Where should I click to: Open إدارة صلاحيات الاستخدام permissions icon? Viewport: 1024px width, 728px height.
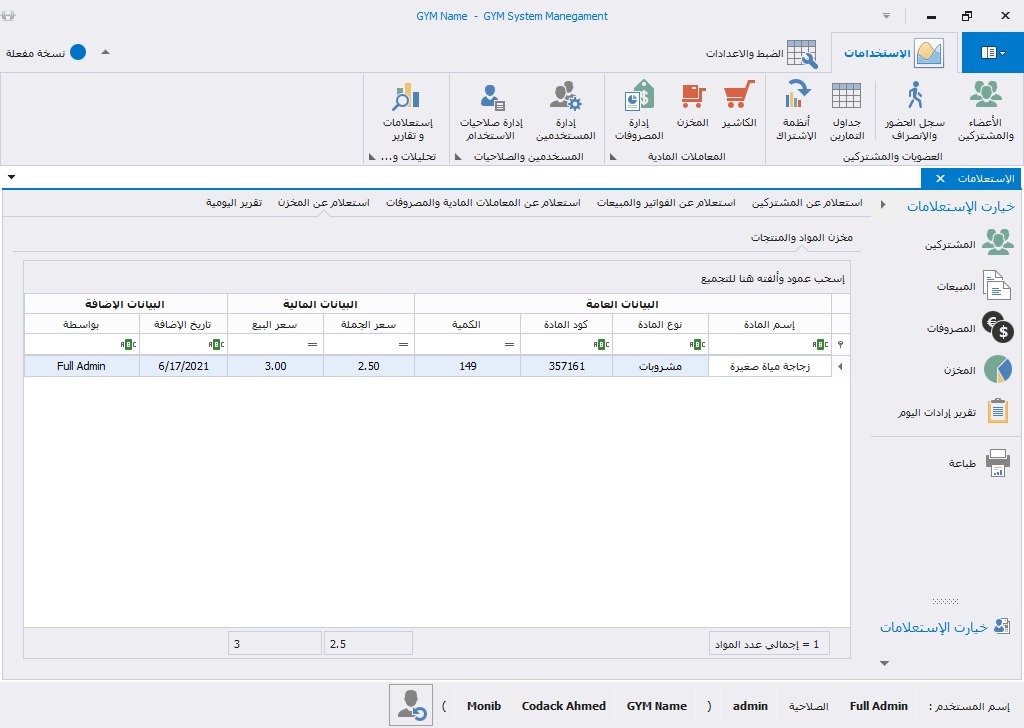[491, 110]
